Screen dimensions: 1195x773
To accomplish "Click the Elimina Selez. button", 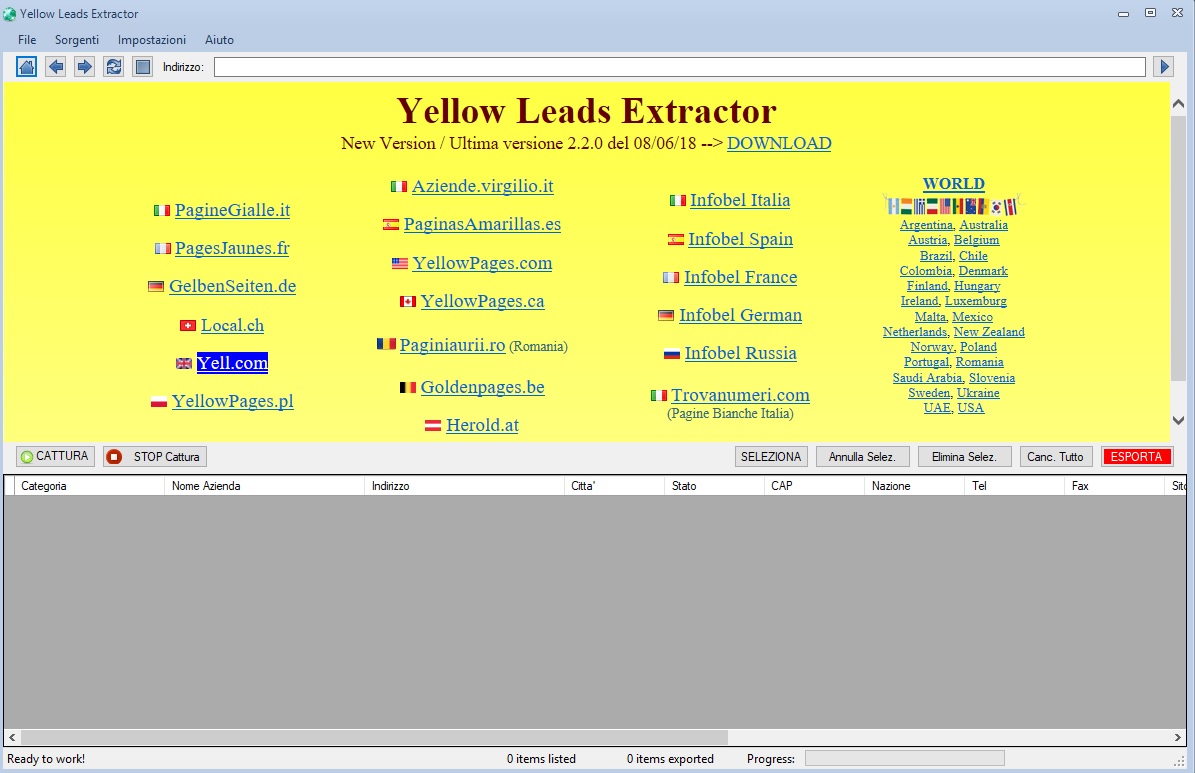I will coord(964,457).
